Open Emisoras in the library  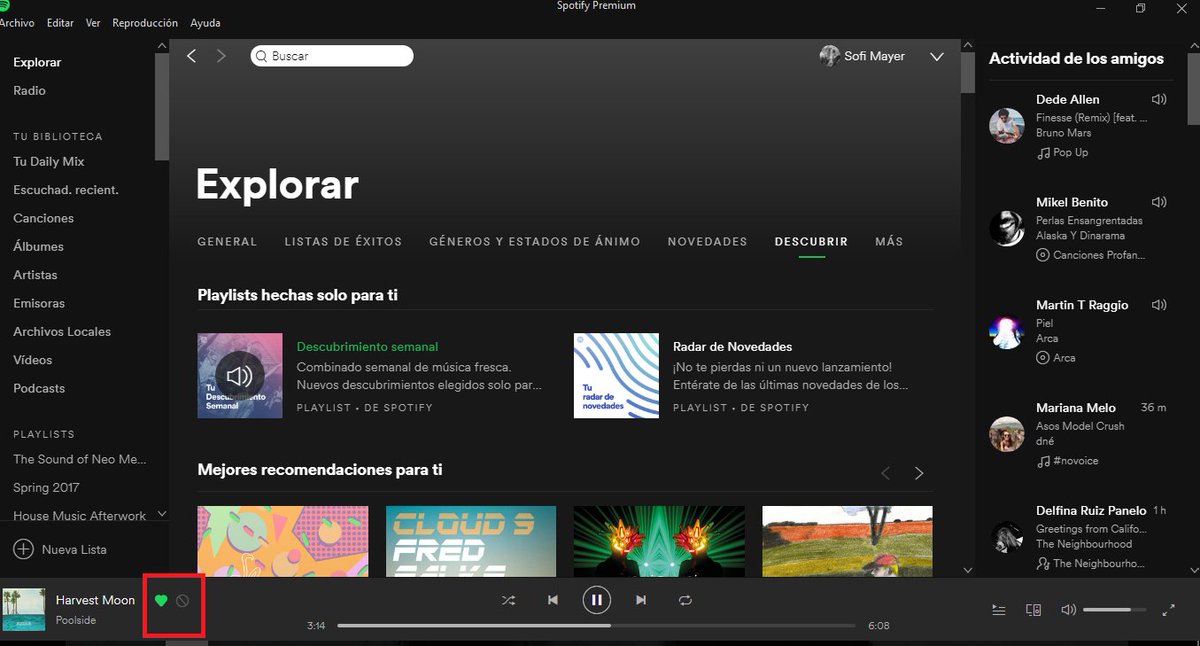[39, 303]
